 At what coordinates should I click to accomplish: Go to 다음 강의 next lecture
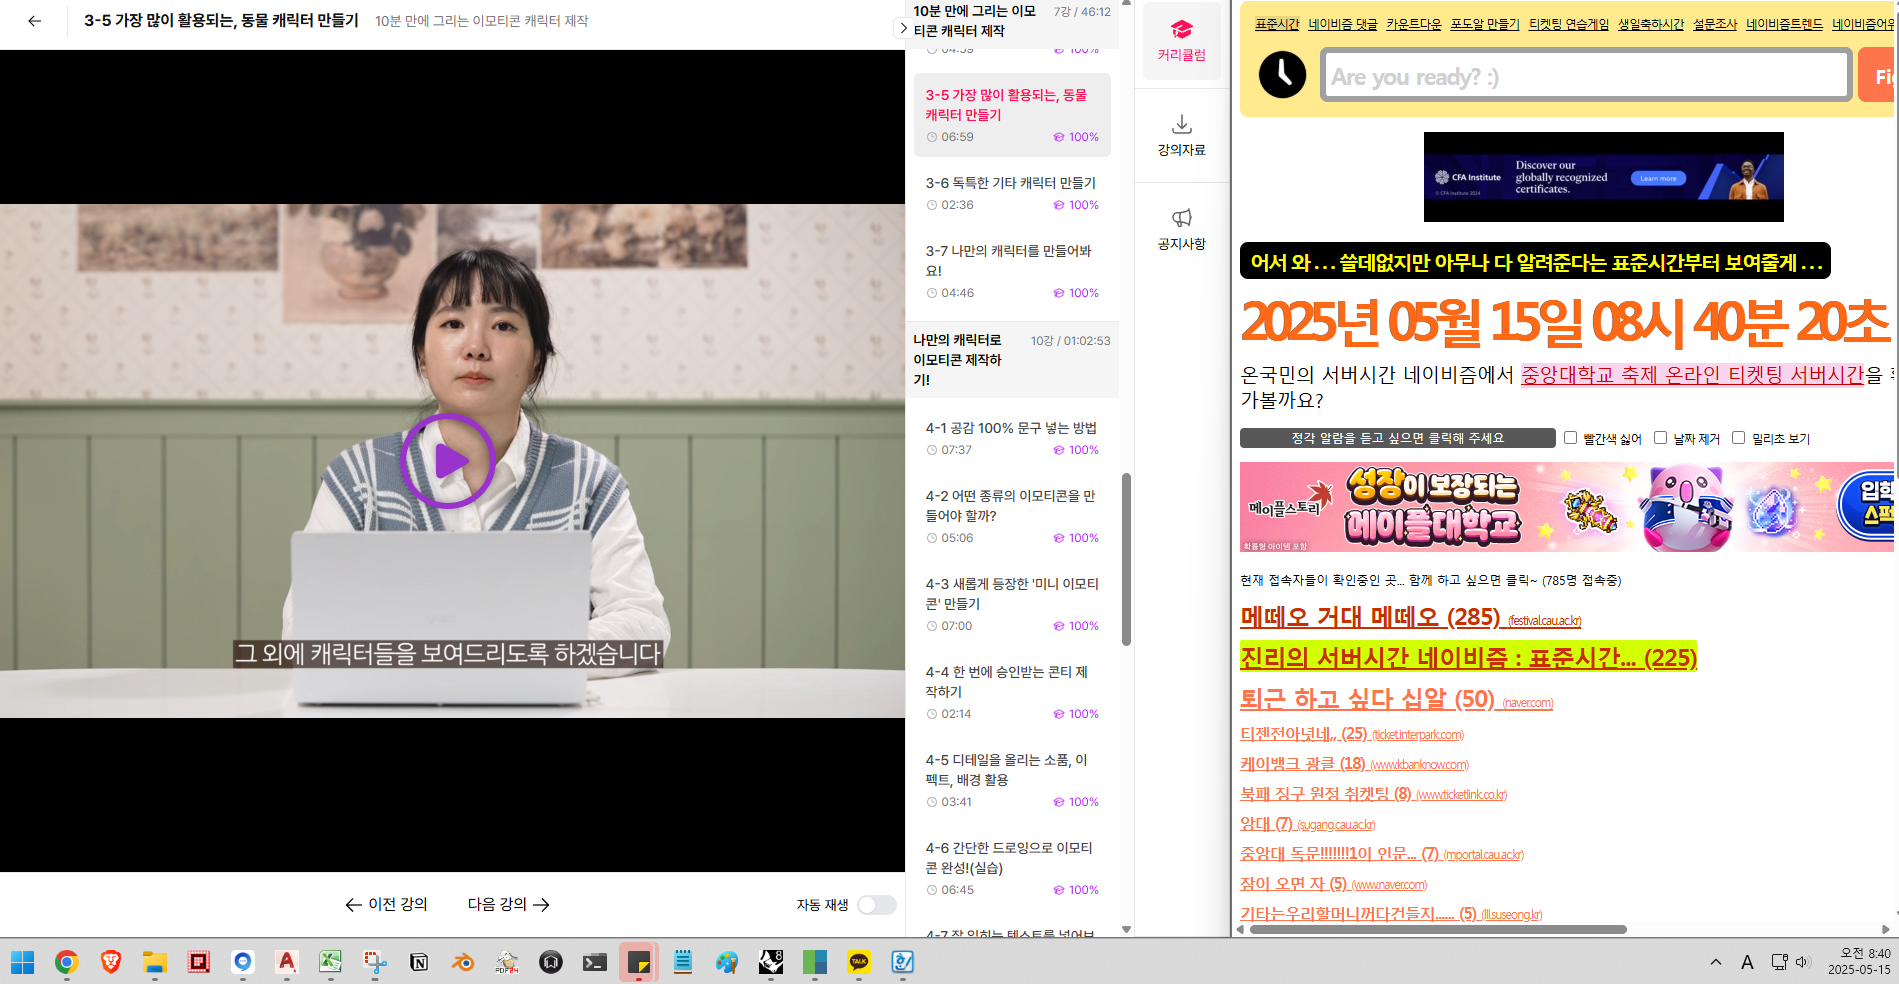pyautogui.click(x=509, y=904)
